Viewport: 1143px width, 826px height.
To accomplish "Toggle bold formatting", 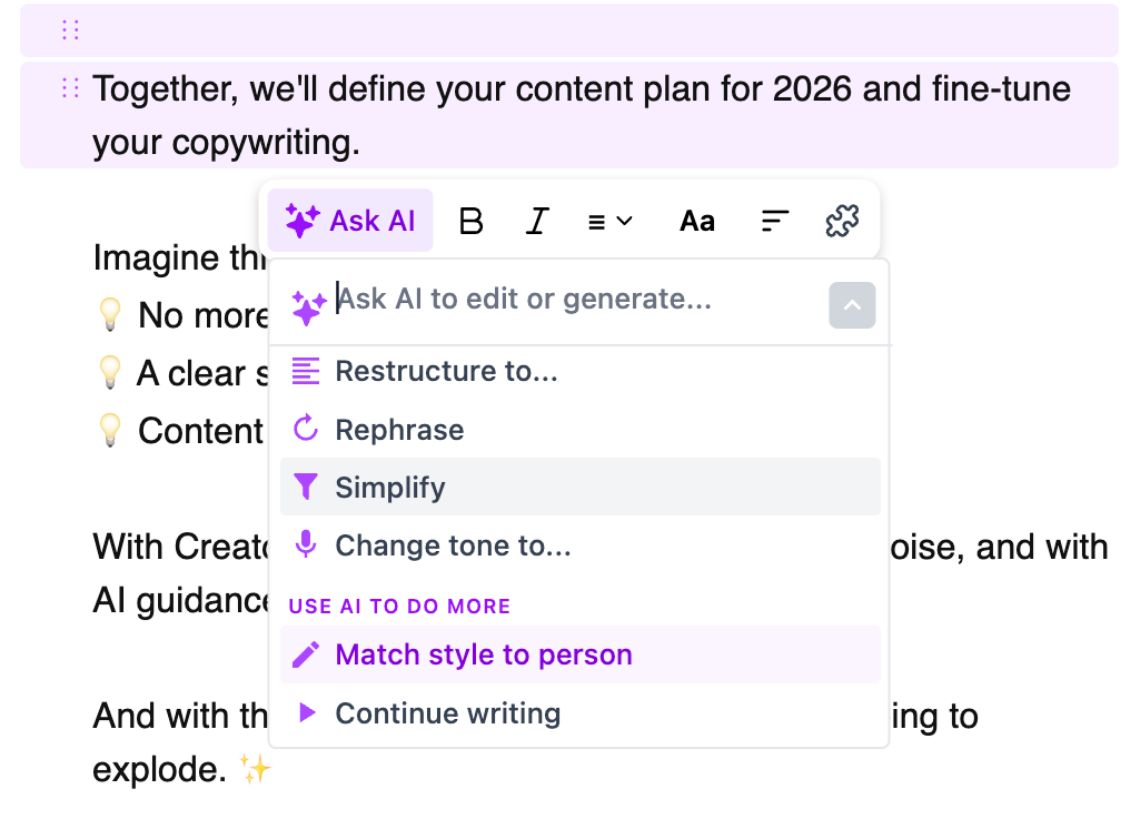I will (470, 221).
